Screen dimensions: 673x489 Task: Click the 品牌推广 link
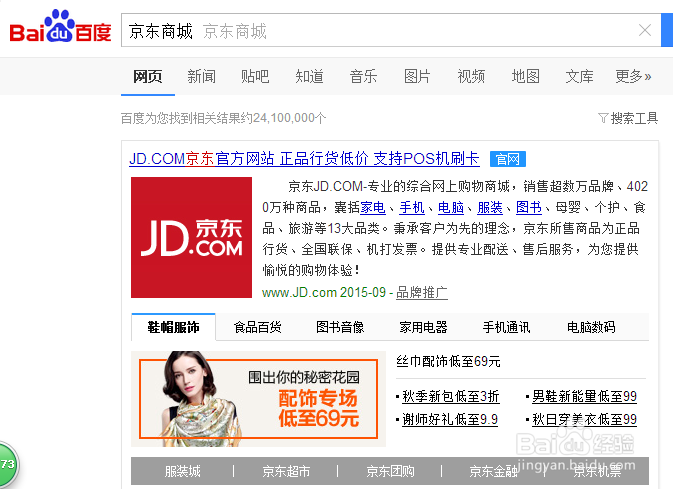click(x=421, y=292)
